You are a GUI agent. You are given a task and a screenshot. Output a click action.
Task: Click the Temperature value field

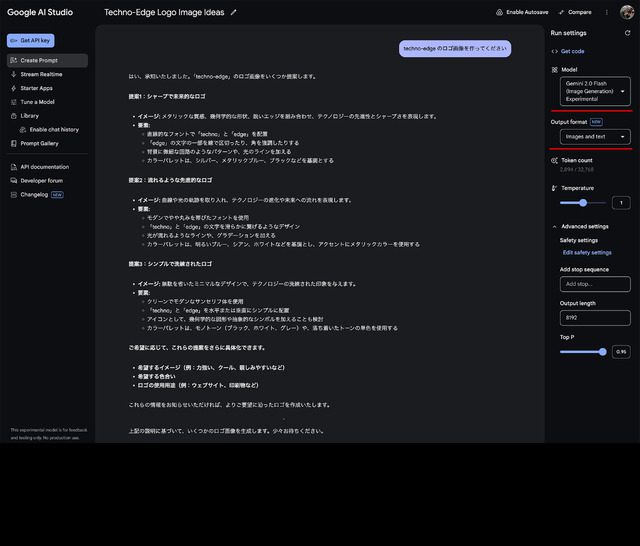coord(621,203)
